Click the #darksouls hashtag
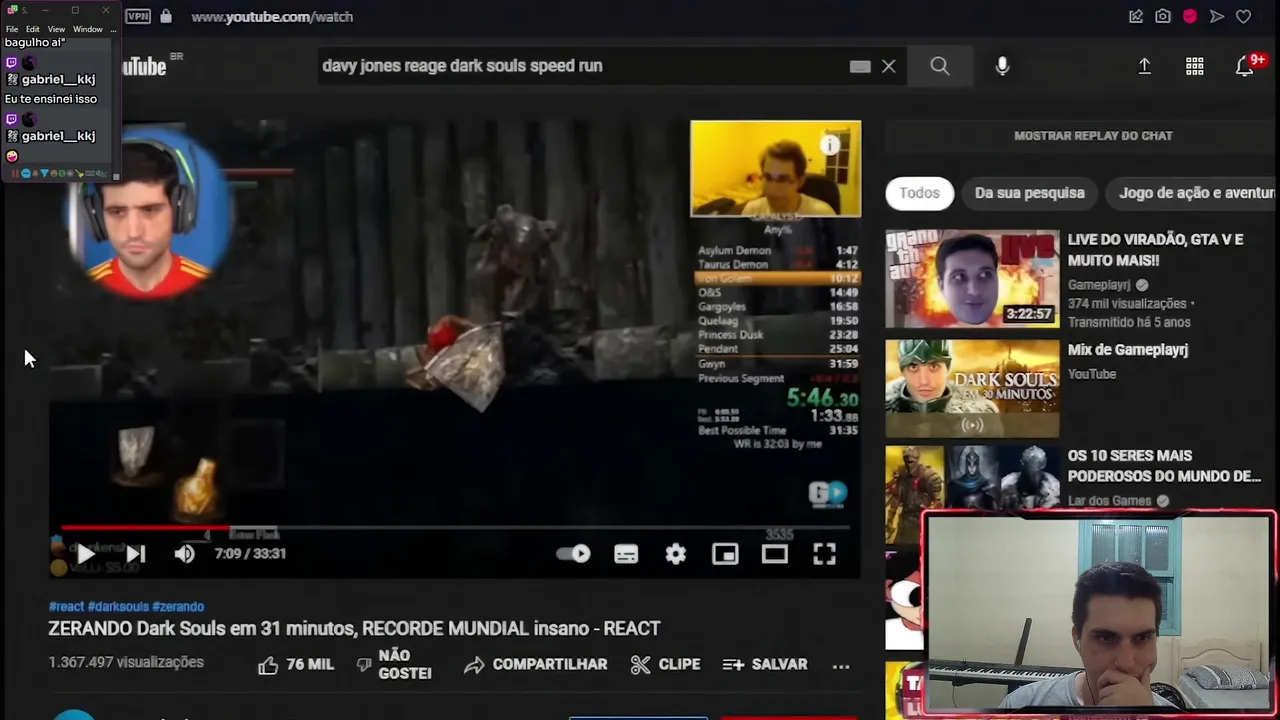The image size is (1280, 720). (118, 607)
